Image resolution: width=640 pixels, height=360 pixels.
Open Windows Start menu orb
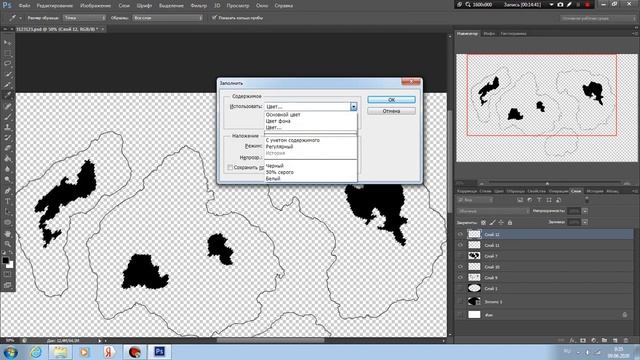tap(10, 352)
